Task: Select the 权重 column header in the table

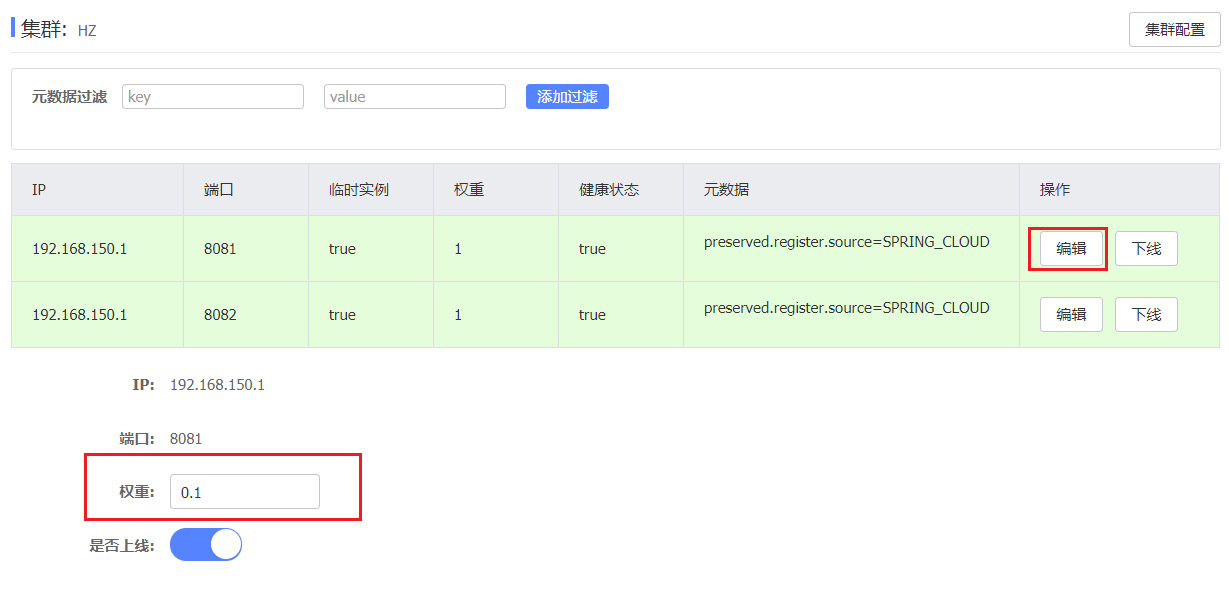Action: point(469,190)
